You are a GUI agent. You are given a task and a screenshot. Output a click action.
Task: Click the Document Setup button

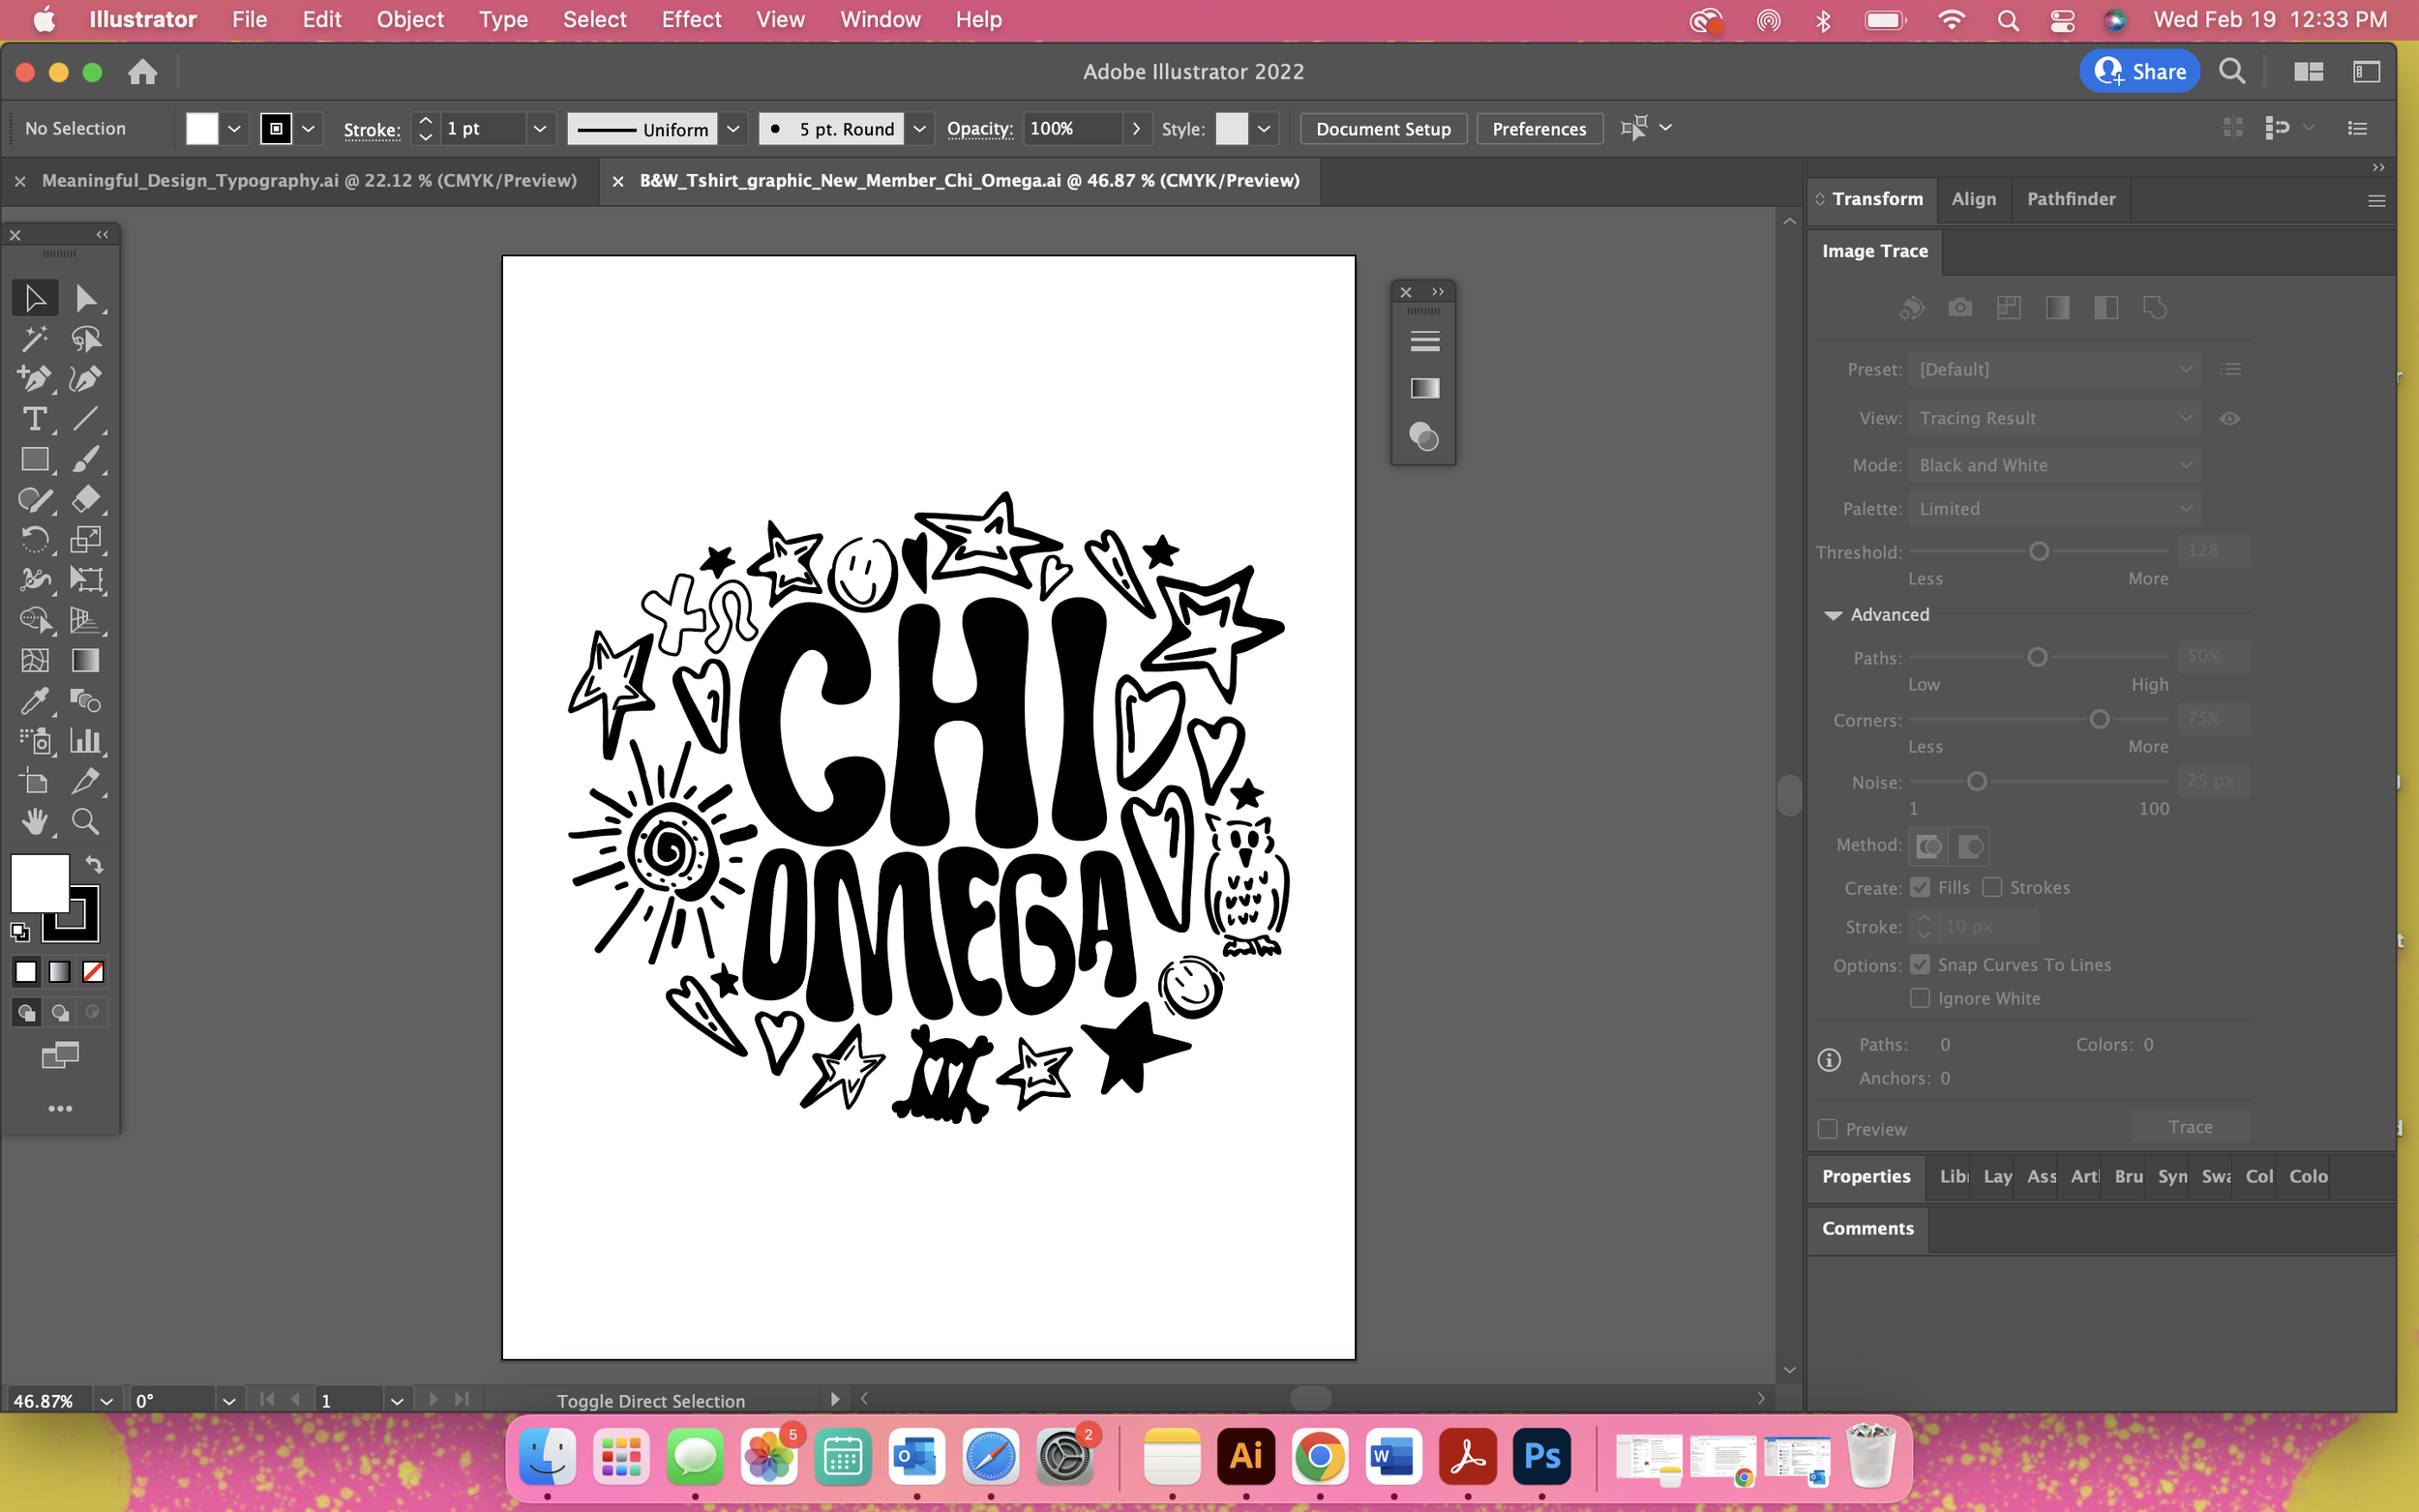(1382, 129)
